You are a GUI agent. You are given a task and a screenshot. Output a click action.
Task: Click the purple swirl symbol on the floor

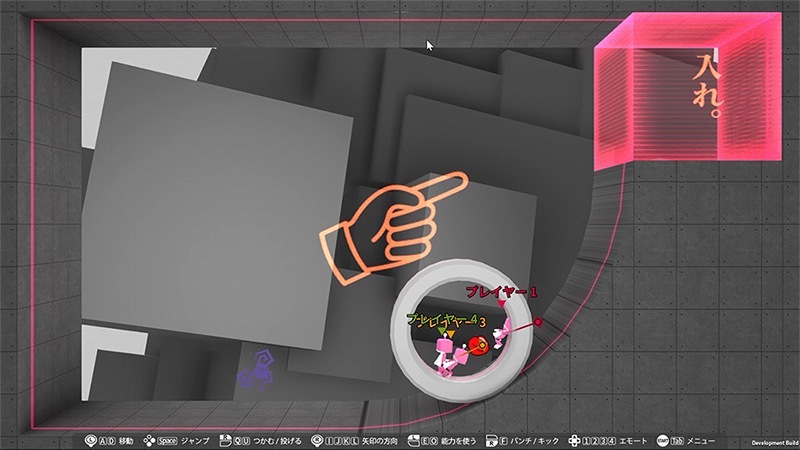(259, 368)
